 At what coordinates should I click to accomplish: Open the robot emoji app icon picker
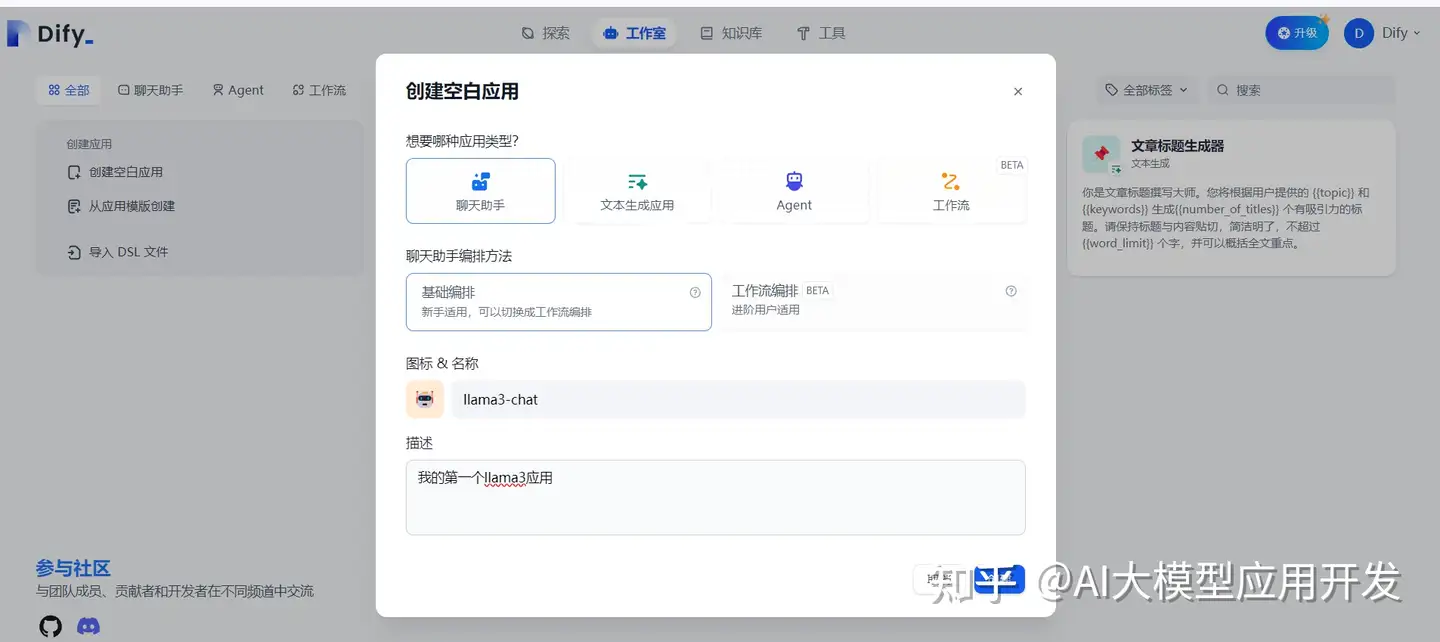coord(425,399)
